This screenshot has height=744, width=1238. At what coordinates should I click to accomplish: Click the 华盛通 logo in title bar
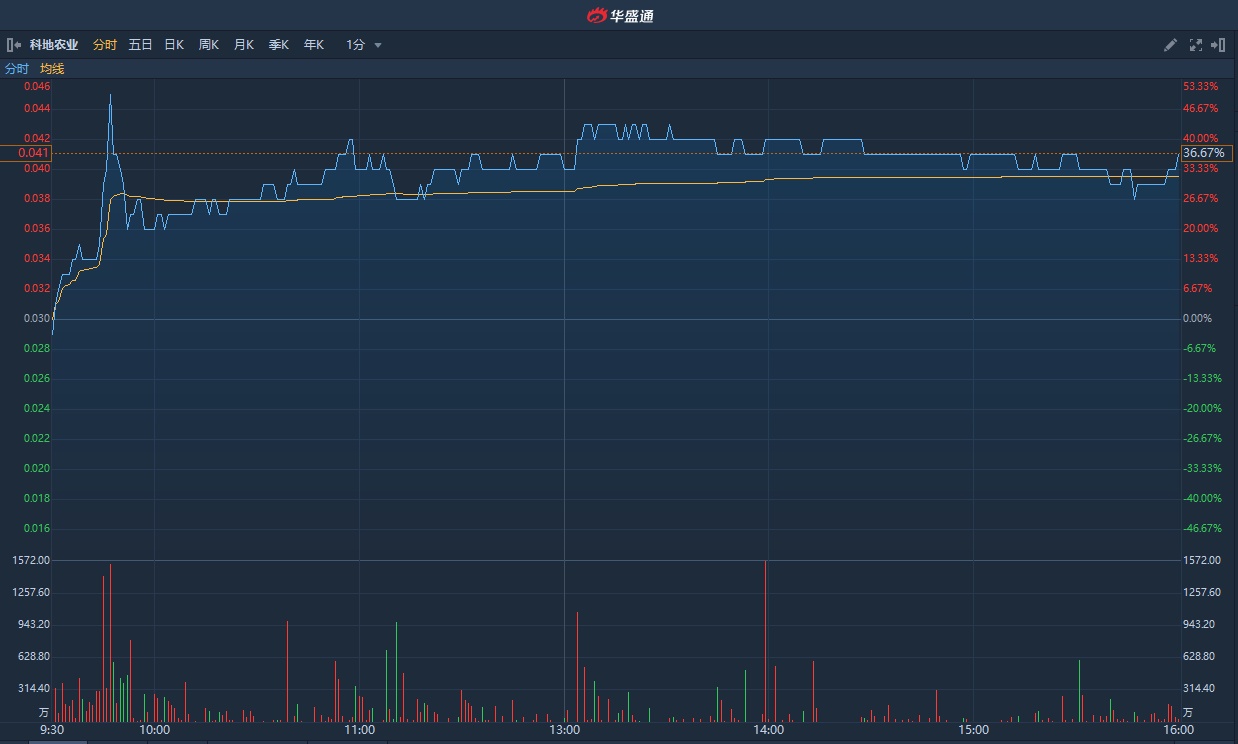[619, 15]
